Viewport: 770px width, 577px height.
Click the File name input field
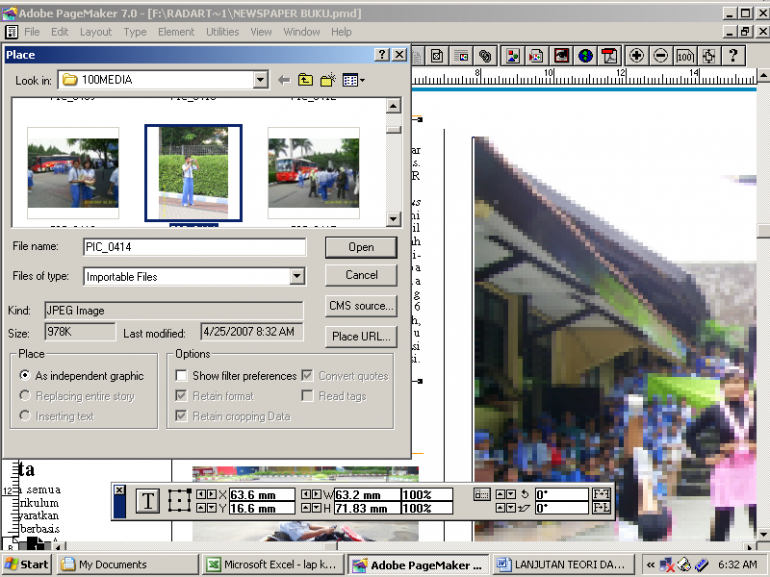click(x=194, y=247)
